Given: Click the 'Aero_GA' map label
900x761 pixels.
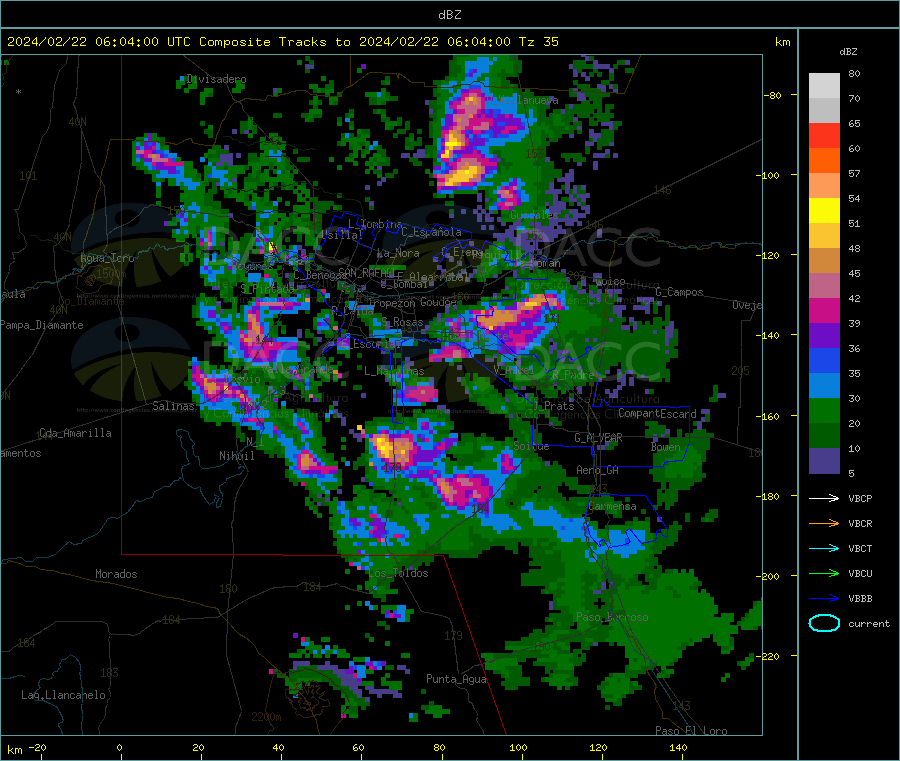Looking at the screenshot, I should tap(597, 470).
